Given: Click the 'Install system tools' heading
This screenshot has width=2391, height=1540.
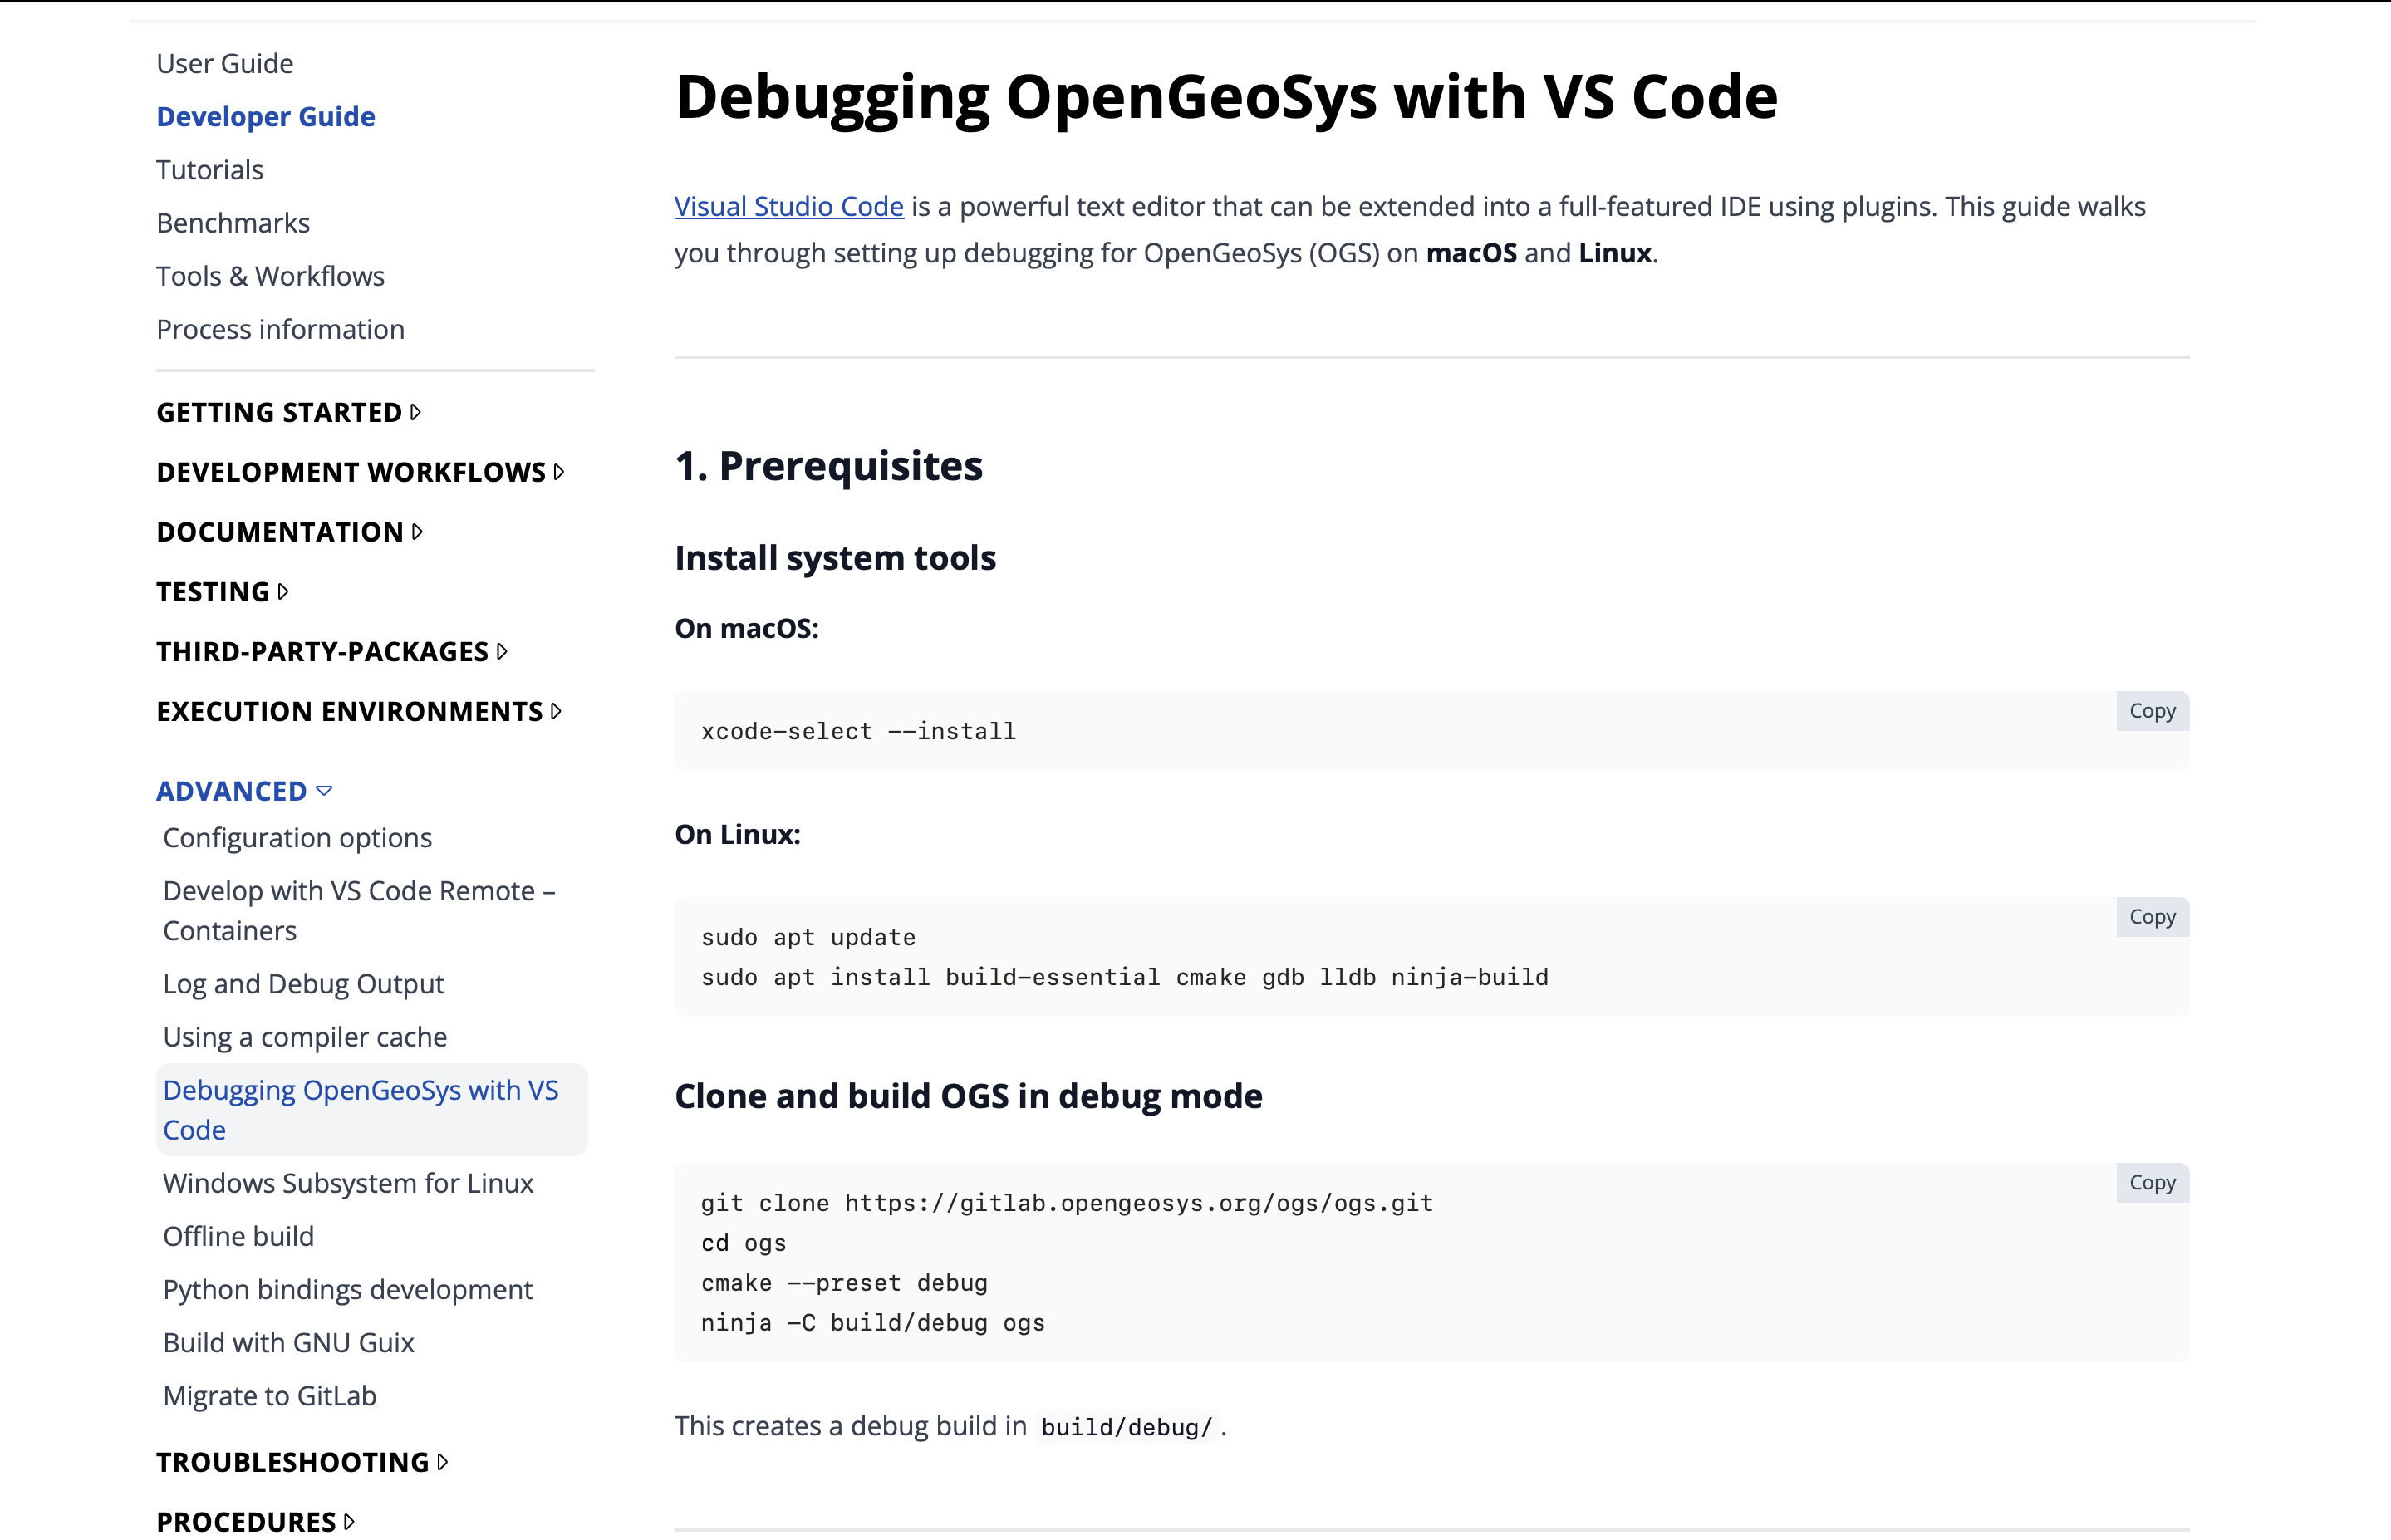Looking at the screenshot, I should pos(836,557).
